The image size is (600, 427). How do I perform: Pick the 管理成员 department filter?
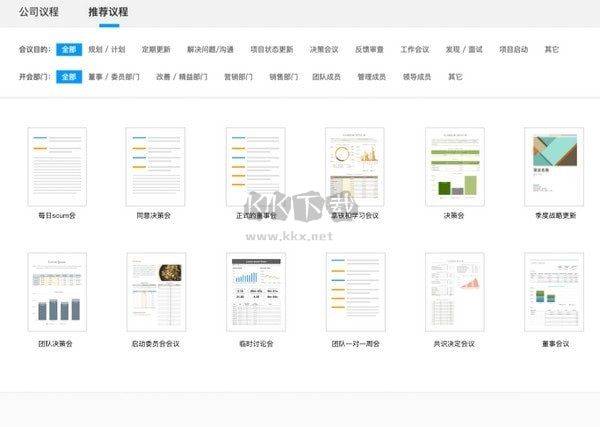tap(372, 76)
